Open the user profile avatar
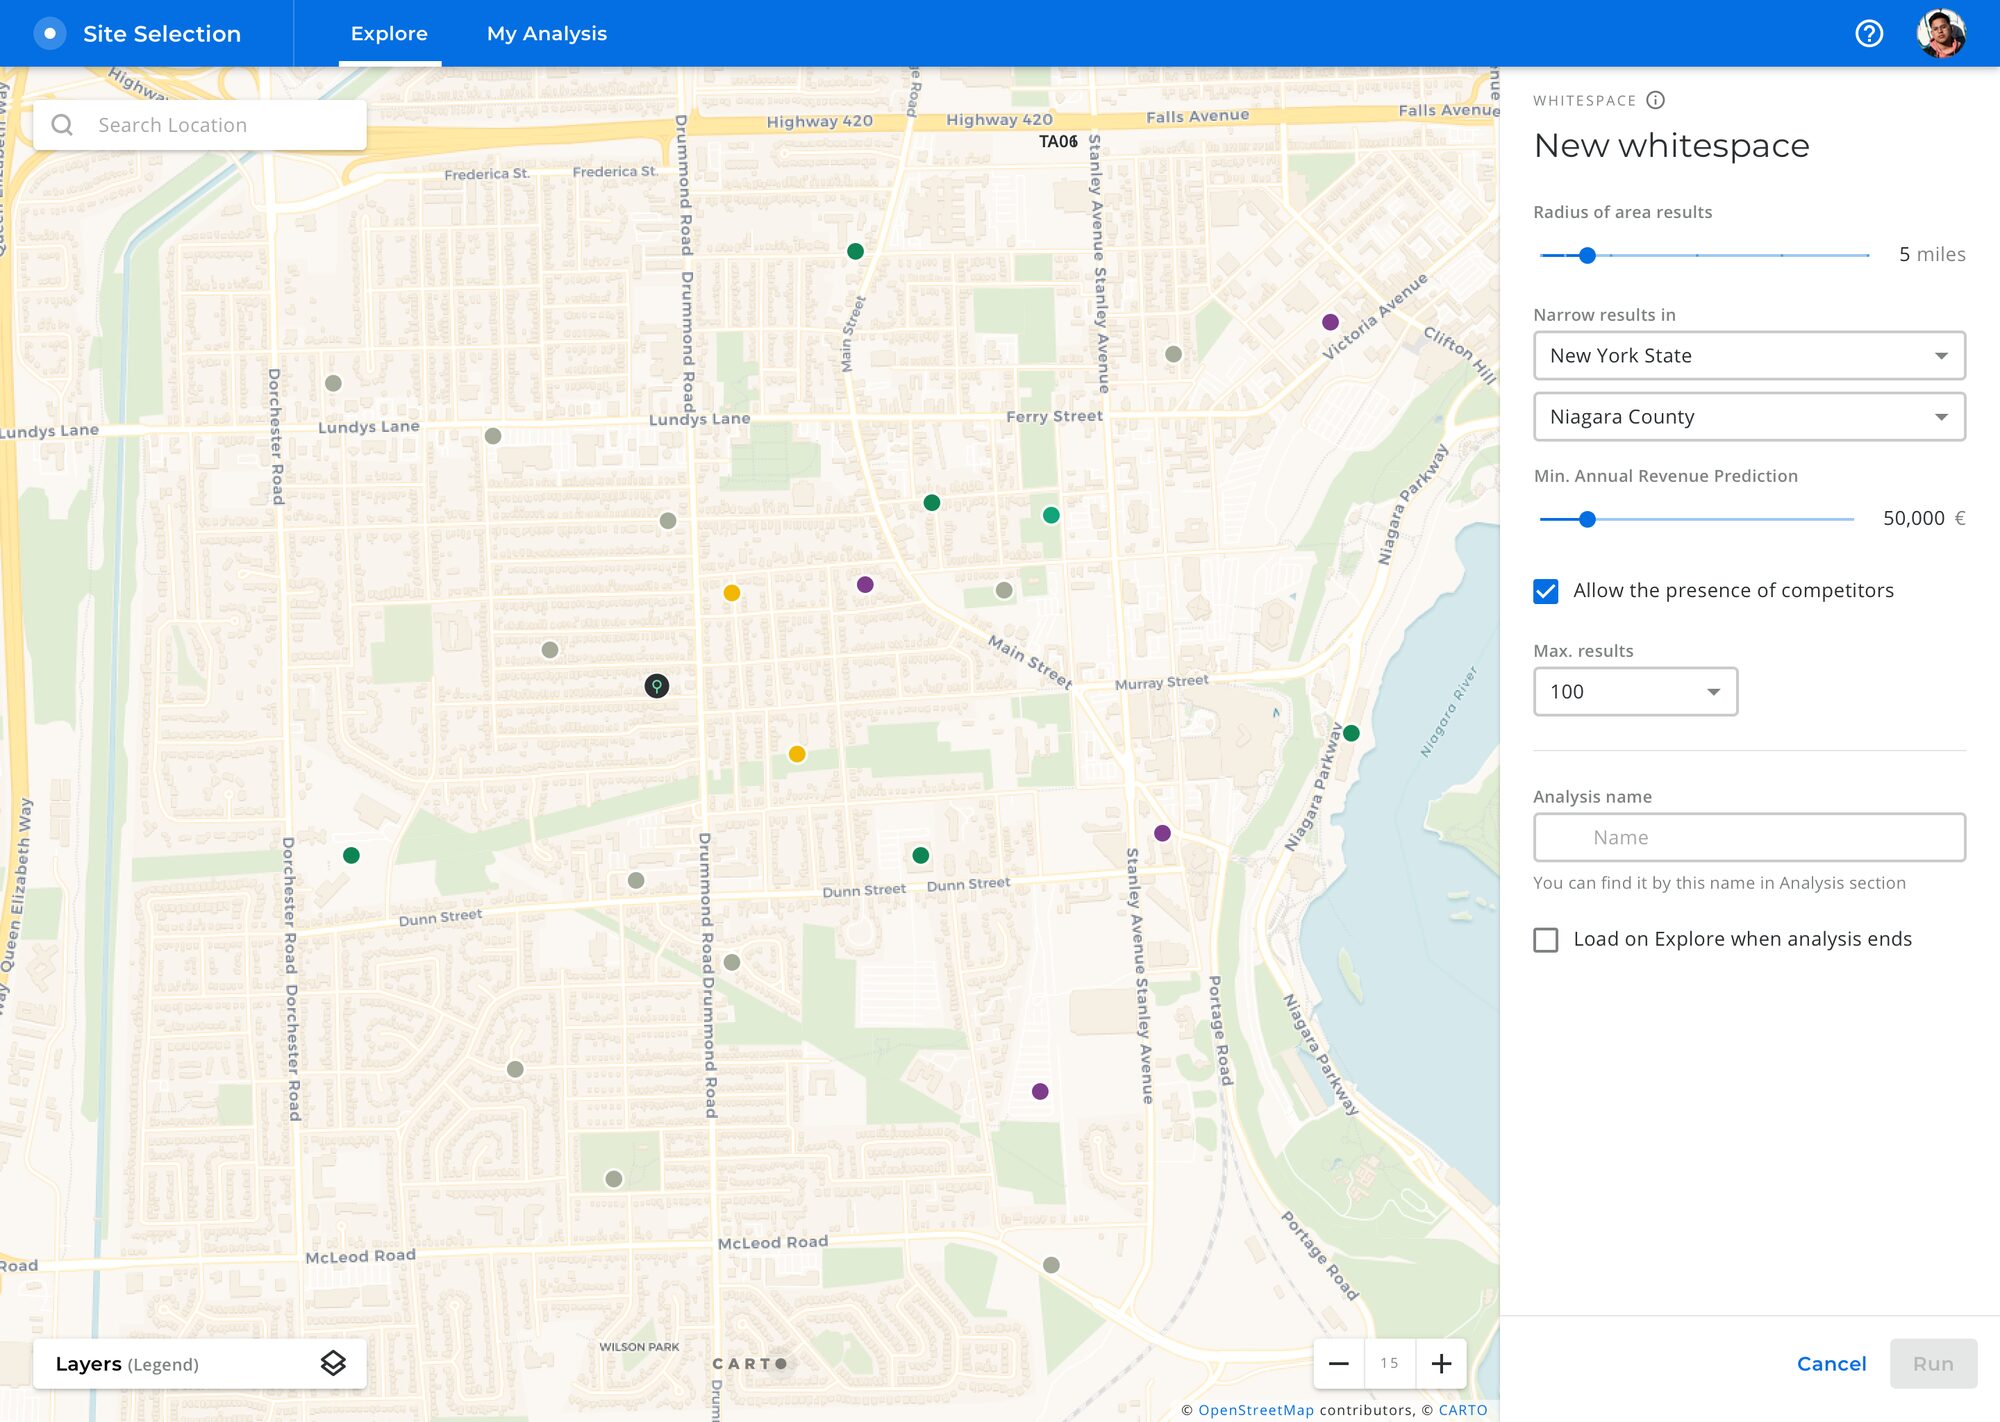 [x=1941, y=34]
